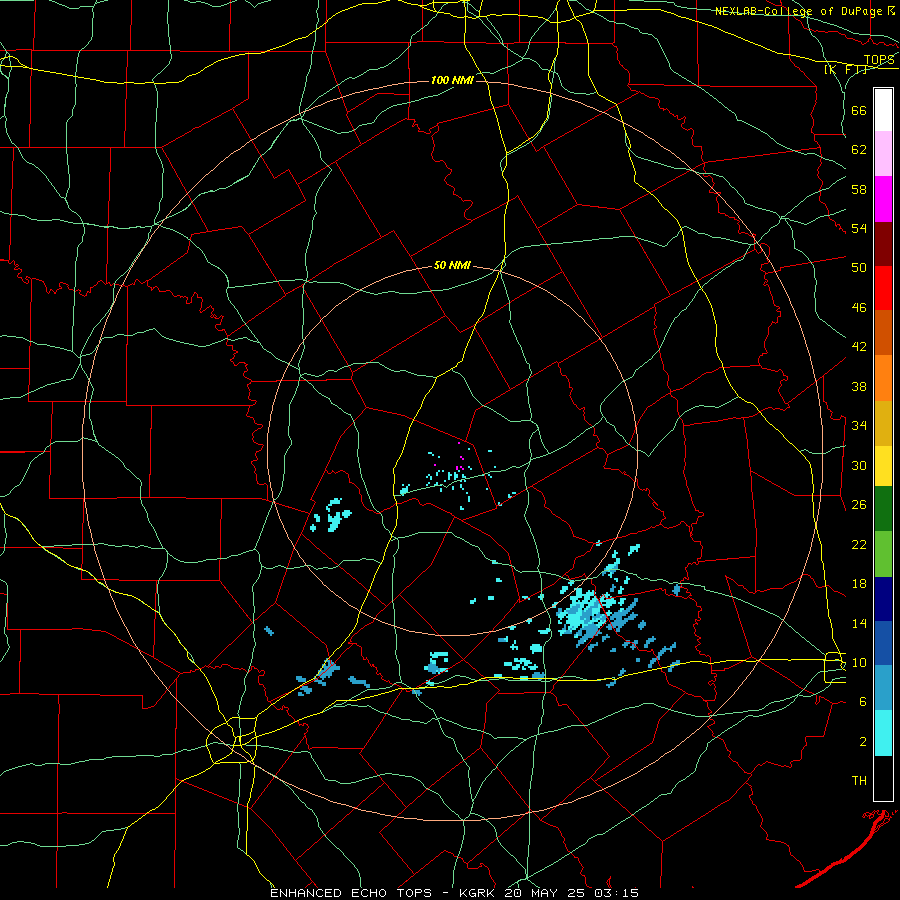This screenshot has height=900, width=900.
Task: Click the '30' legend value
Action: pyautogui.click(x=859, y=465)
